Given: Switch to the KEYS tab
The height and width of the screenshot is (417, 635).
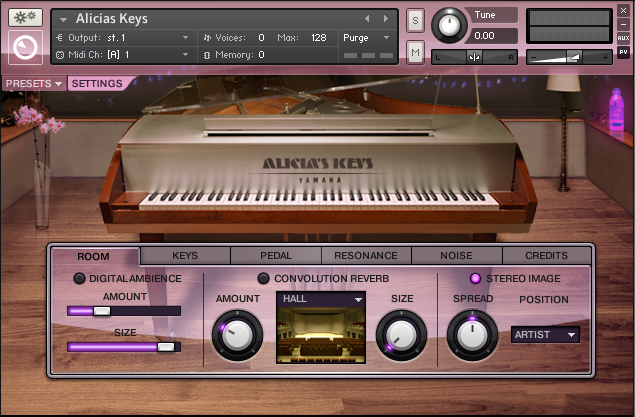Looking at the screenshot, I should 185,256.
